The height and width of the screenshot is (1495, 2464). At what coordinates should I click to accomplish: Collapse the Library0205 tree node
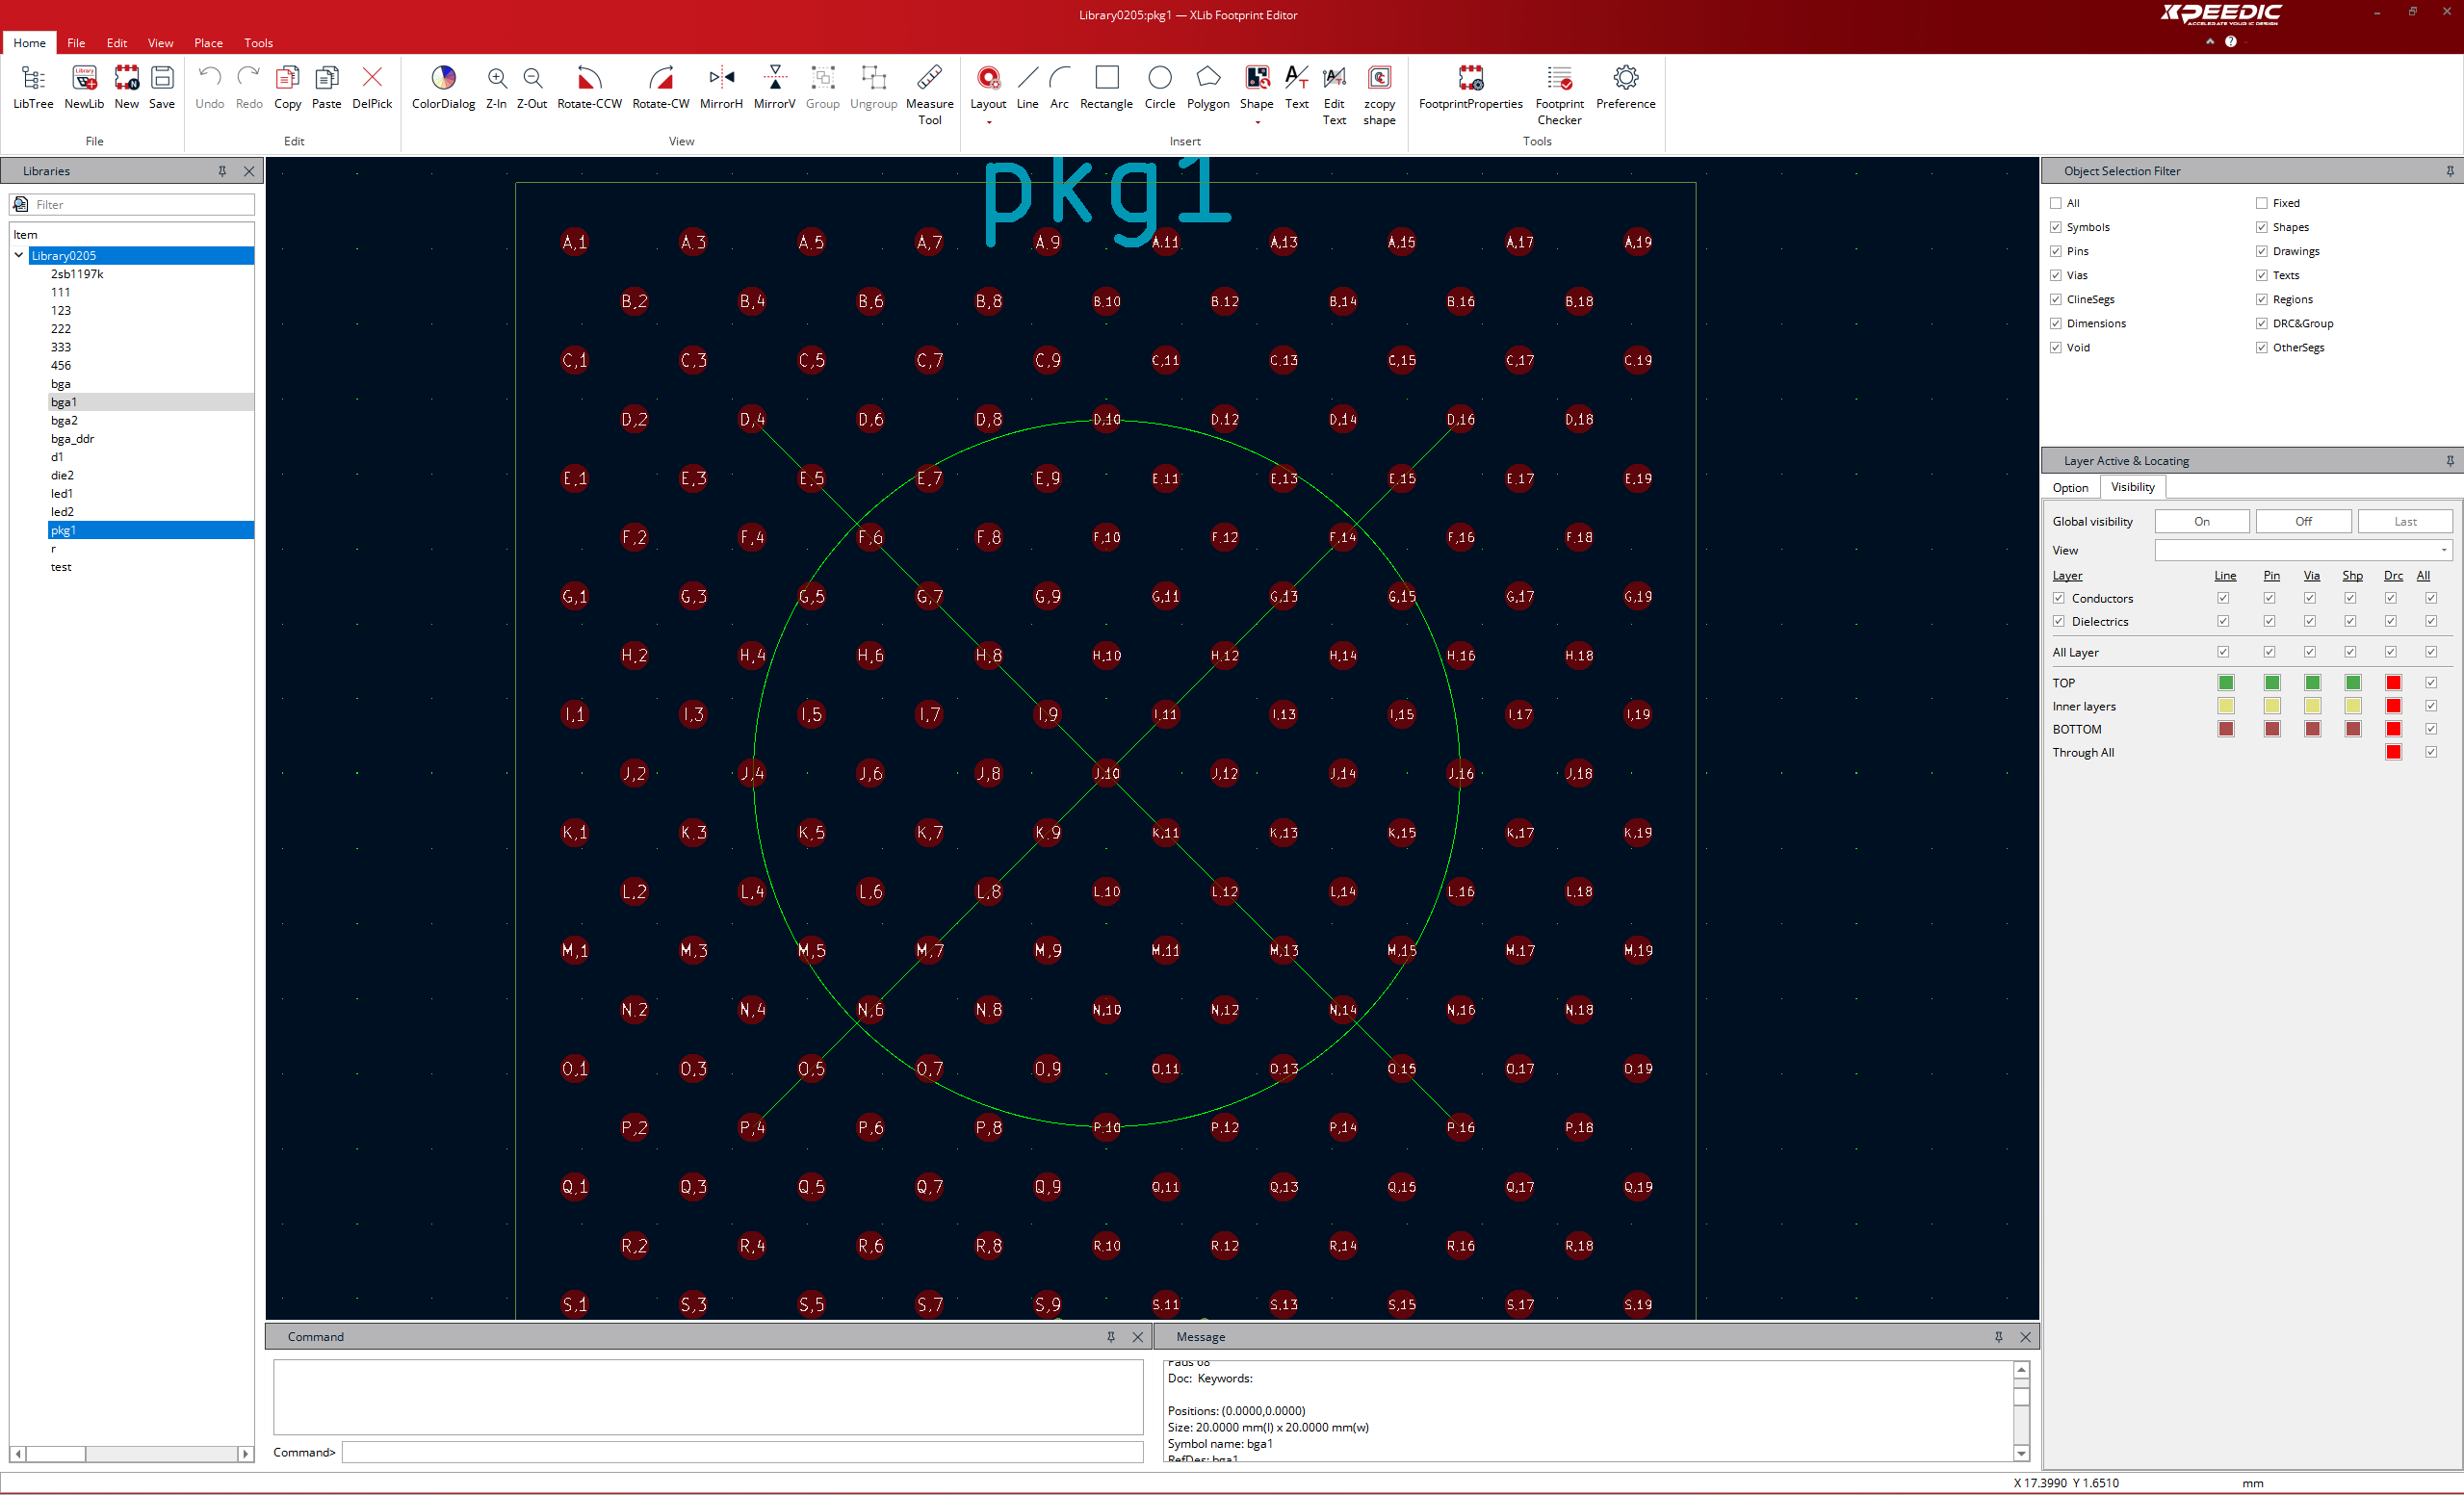click(x=19, y=255)
